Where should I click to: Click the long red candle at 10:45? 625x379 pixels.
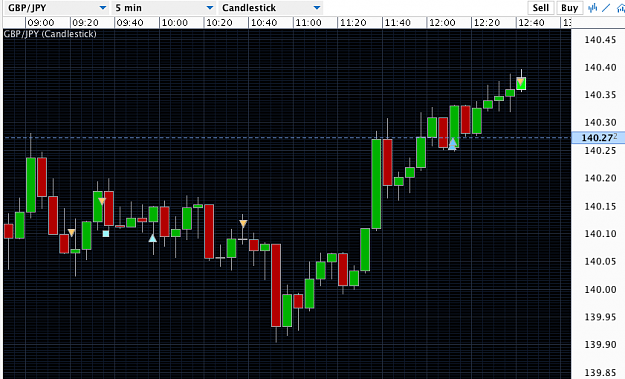[276, 285]
